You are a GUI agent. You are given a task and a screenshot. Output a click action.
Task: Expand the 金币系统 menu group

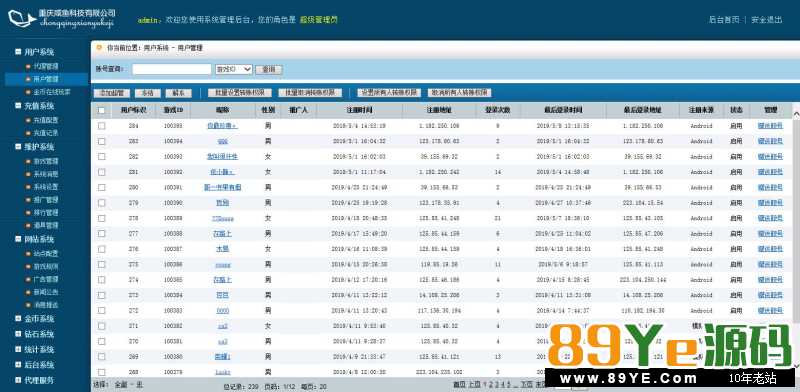click(x=18, y=318)
